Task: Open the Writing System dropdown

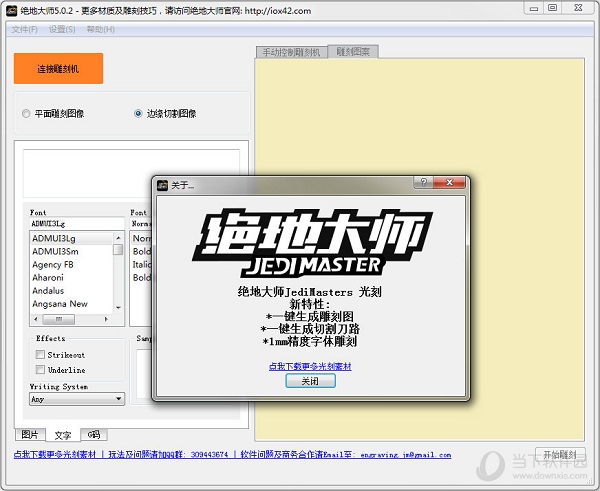Action: coord(77,399)
